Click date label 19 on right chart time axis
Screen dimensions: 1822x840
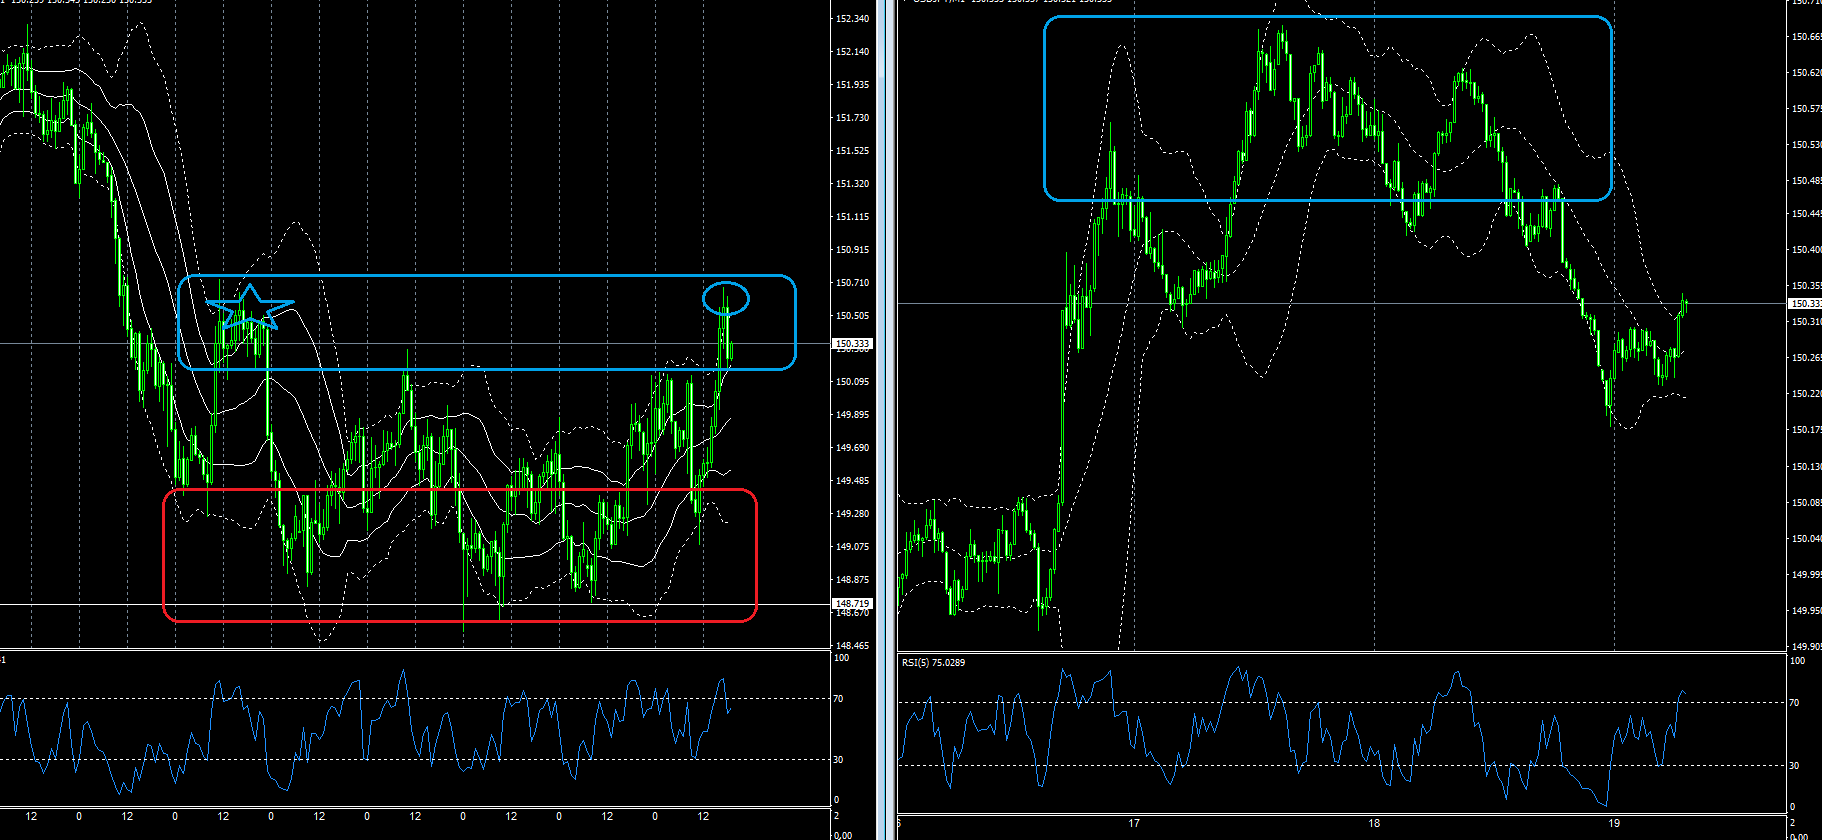pos(1614,824)
